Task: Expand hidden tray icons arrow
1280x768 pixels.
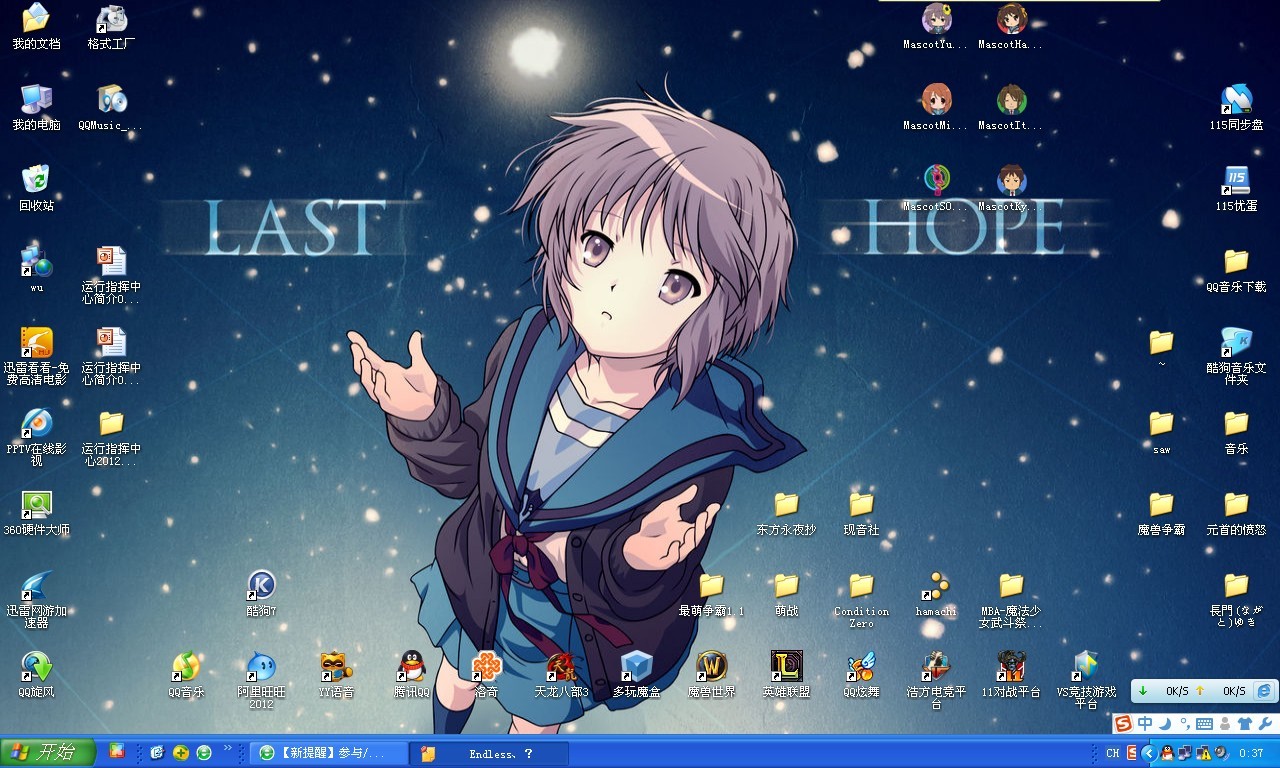Action: (1149, 753)
